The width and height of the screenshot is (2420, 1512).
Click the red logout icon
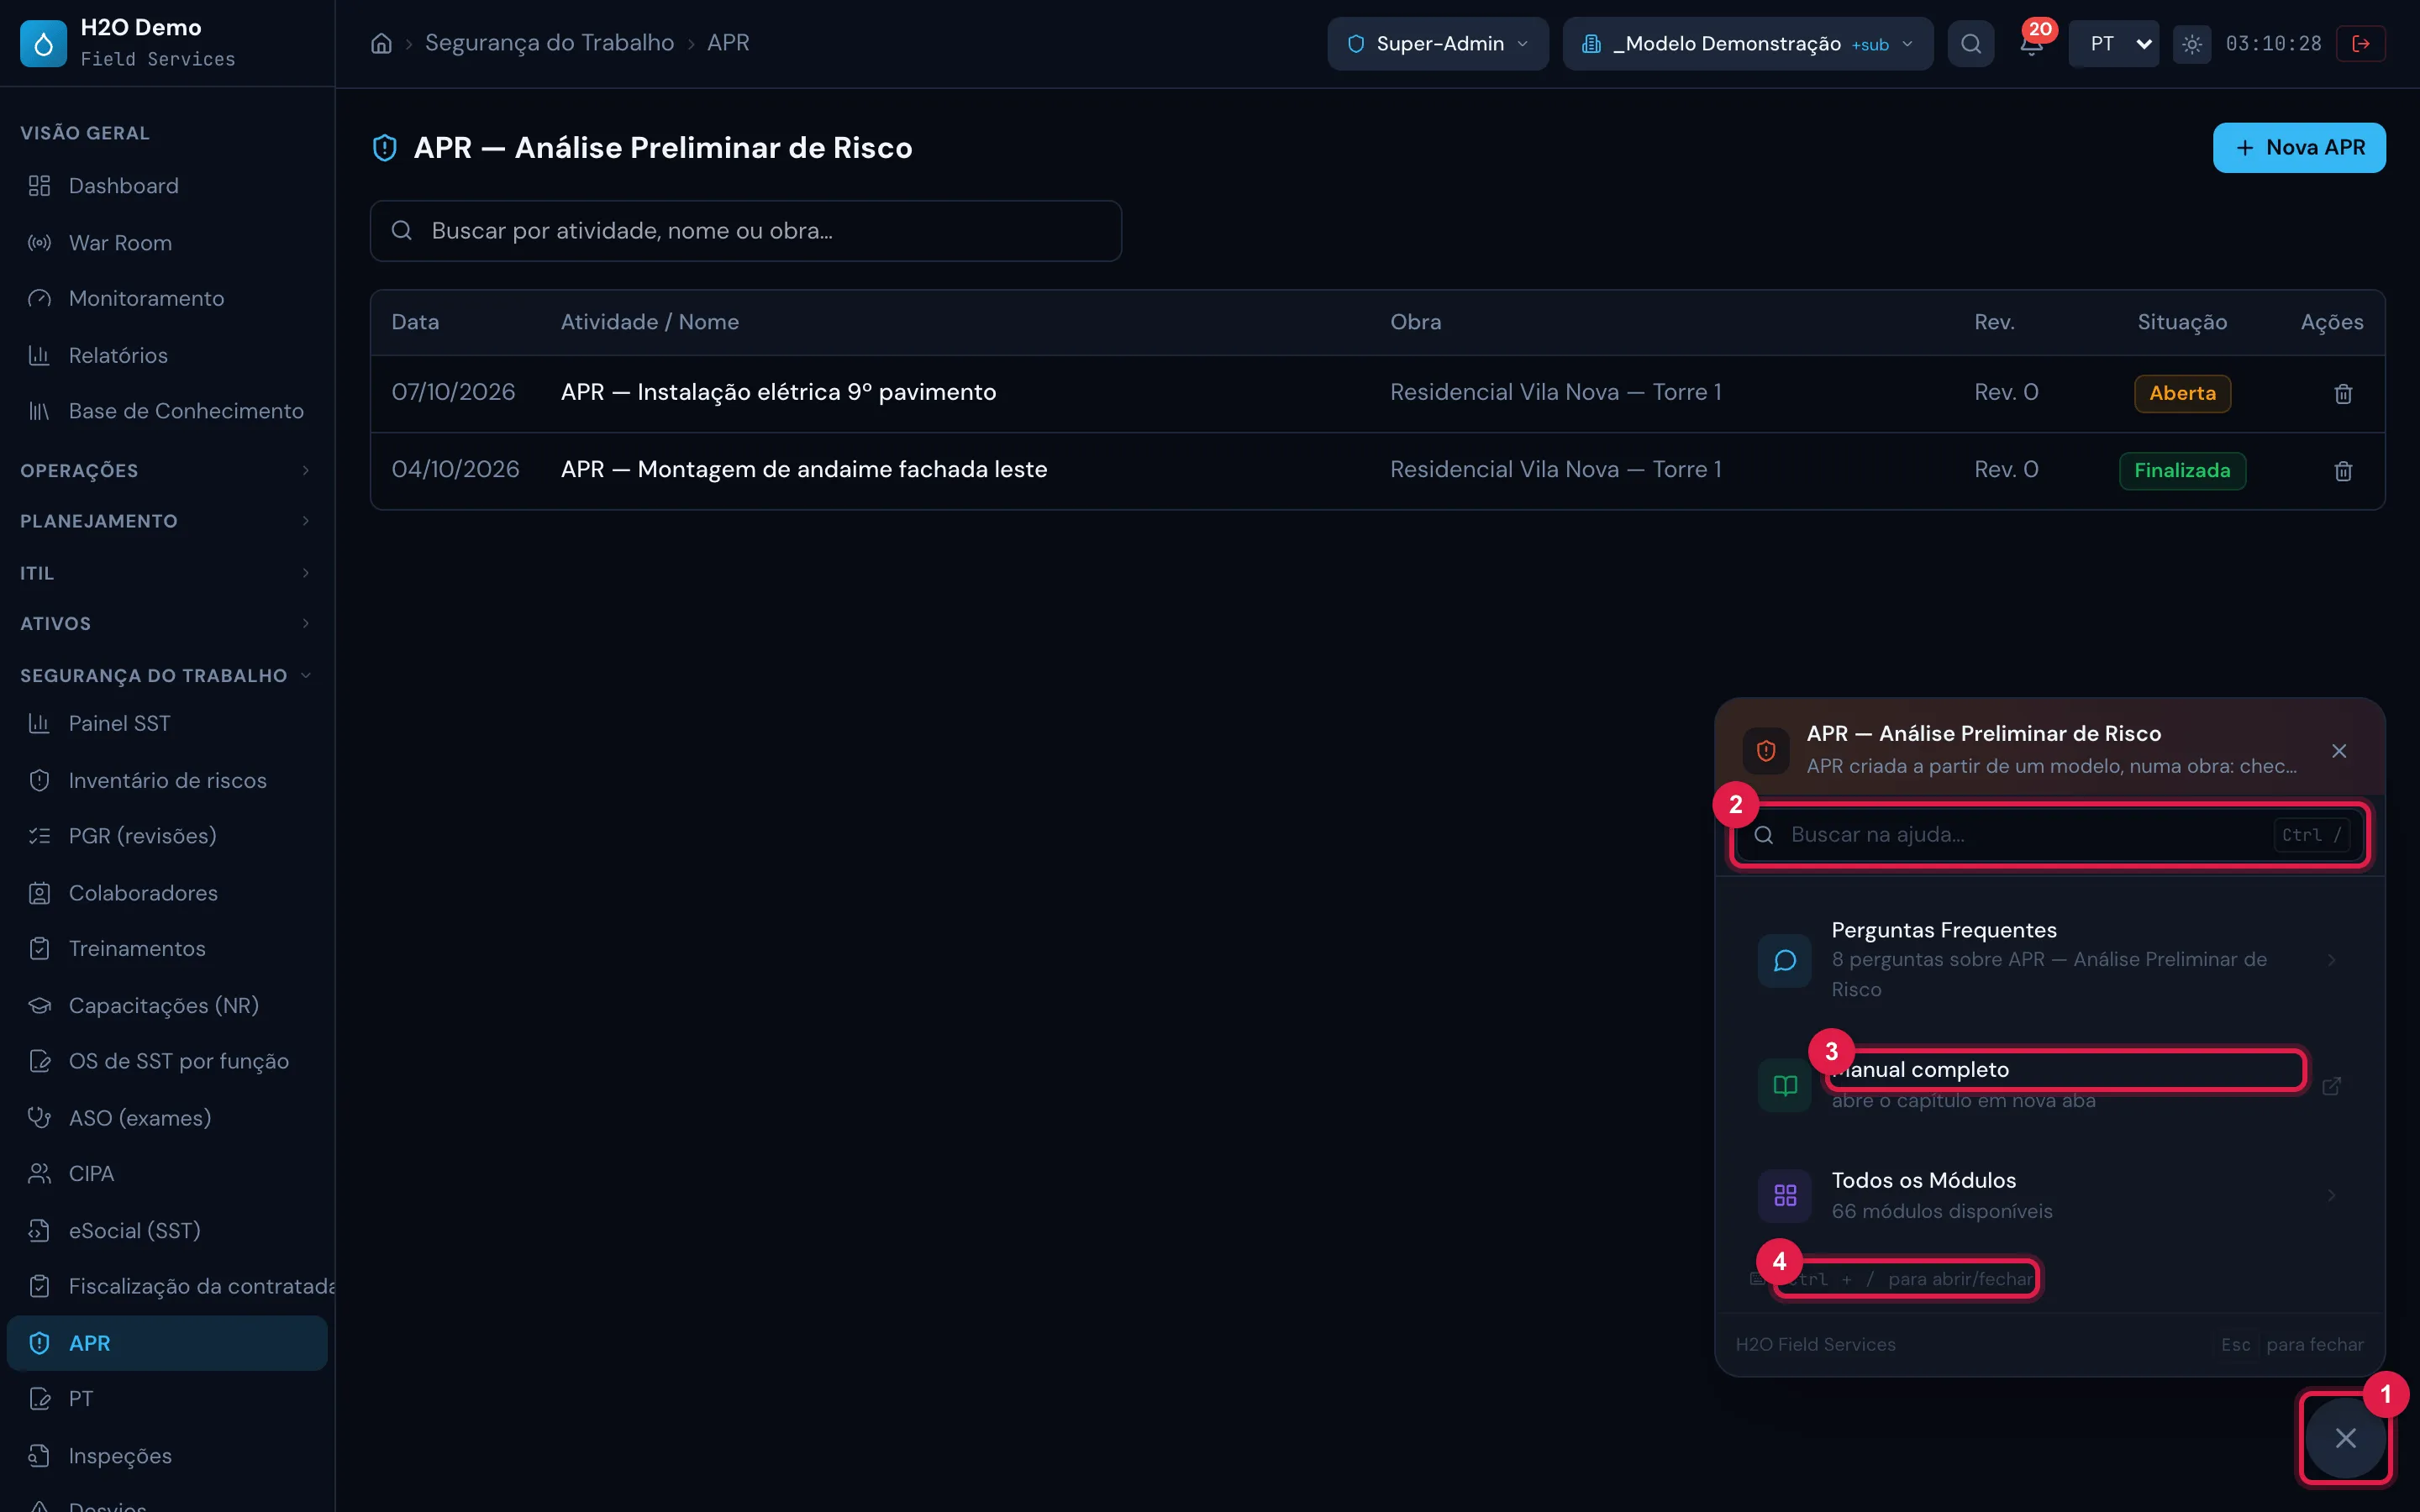coord(2360,44)
